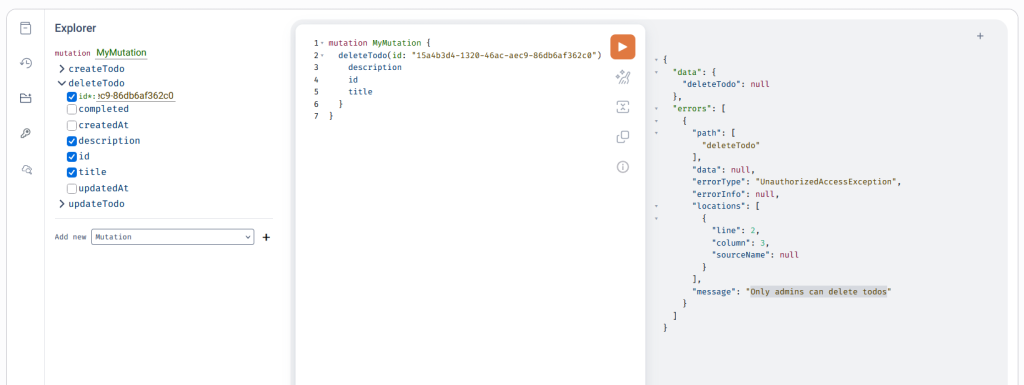Run the mutation with the orange play button
The width and height of the screenshot is (1024, 385).
pyautogui.click(x=622, y=47)
